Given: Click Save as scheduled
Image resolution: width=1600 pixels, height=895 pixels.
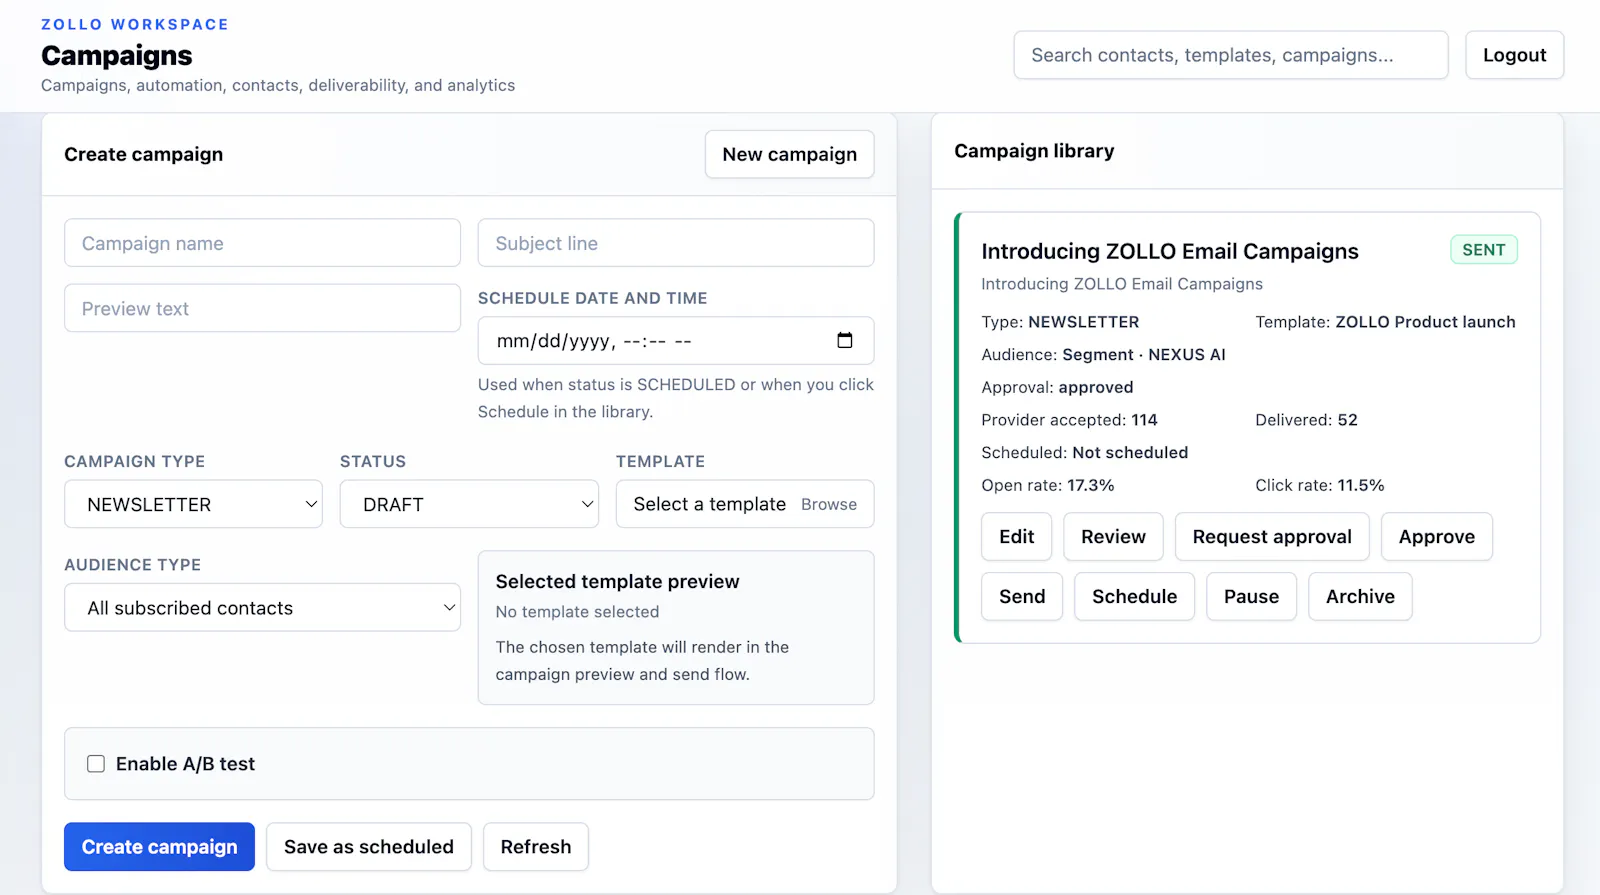Looking at the screenshot, I should (x=369, y=847).
